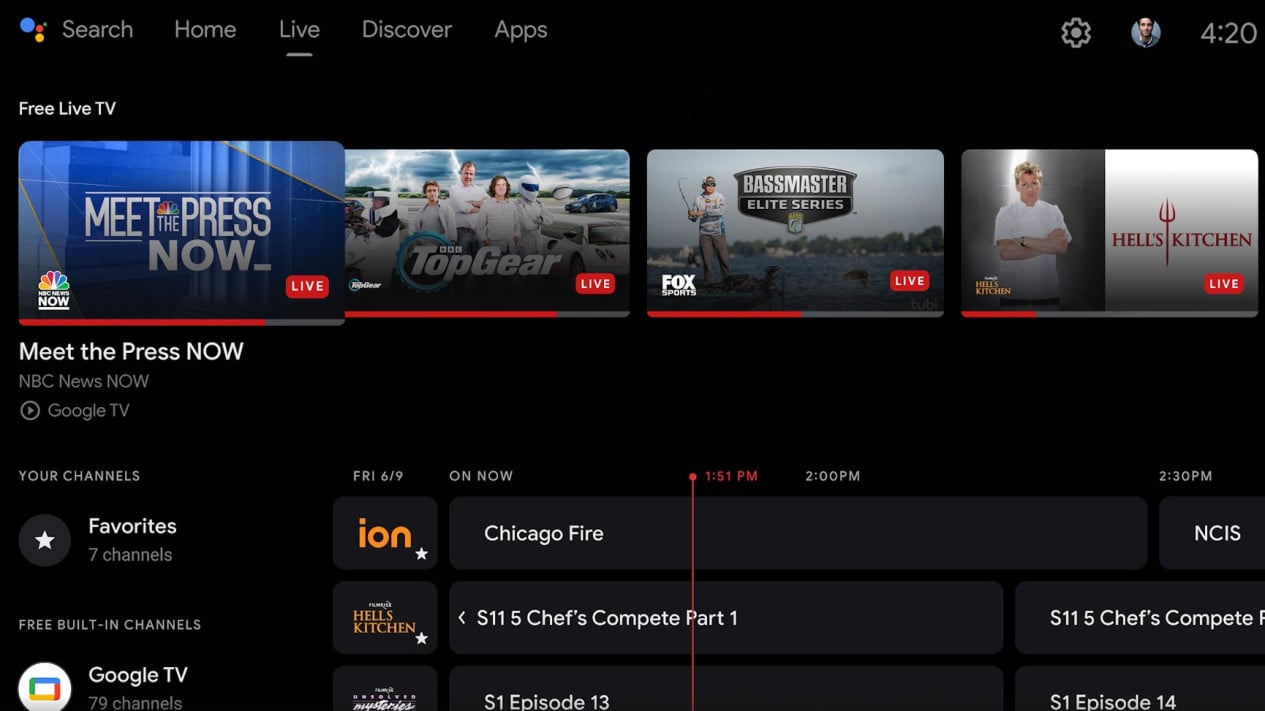Screen dimensions: 1265x711
Task: Choose the ion channel logo in the guide
Action: [x=385, y=533]
